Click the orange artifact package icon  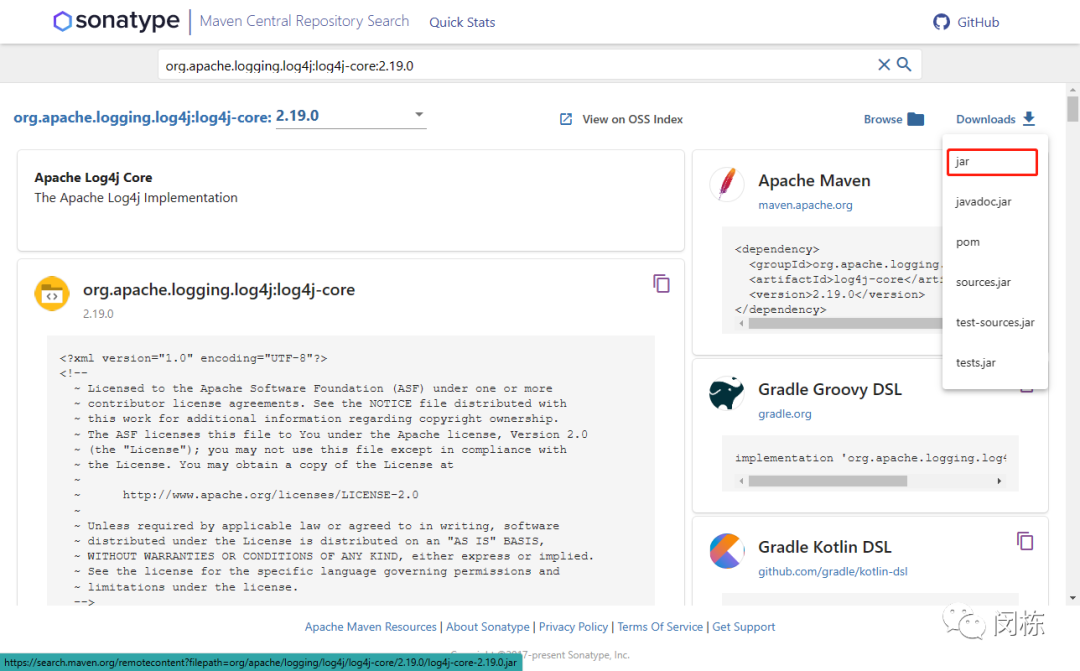pos(52,294)
